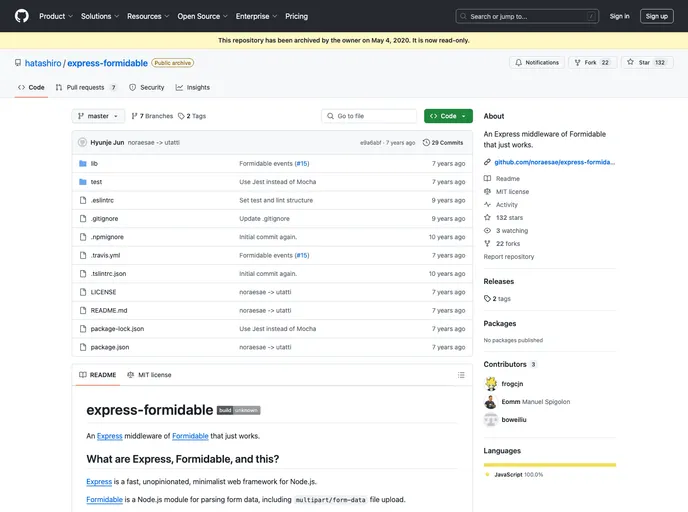Open the green Code dropdown button
The height and width of the screenshot is (512, 688).
(448, 116)
